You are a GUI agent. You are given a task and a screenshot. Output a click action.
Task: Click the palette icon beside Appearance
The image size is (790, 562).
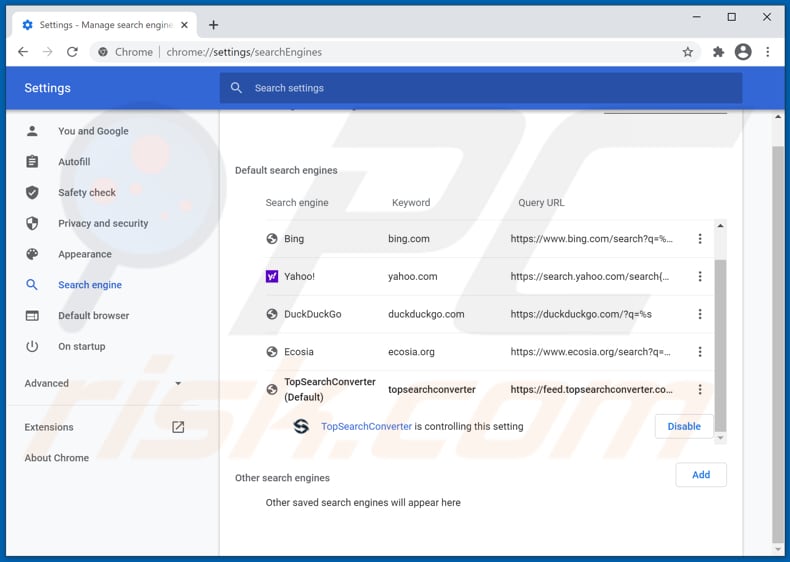click(32, 254)
